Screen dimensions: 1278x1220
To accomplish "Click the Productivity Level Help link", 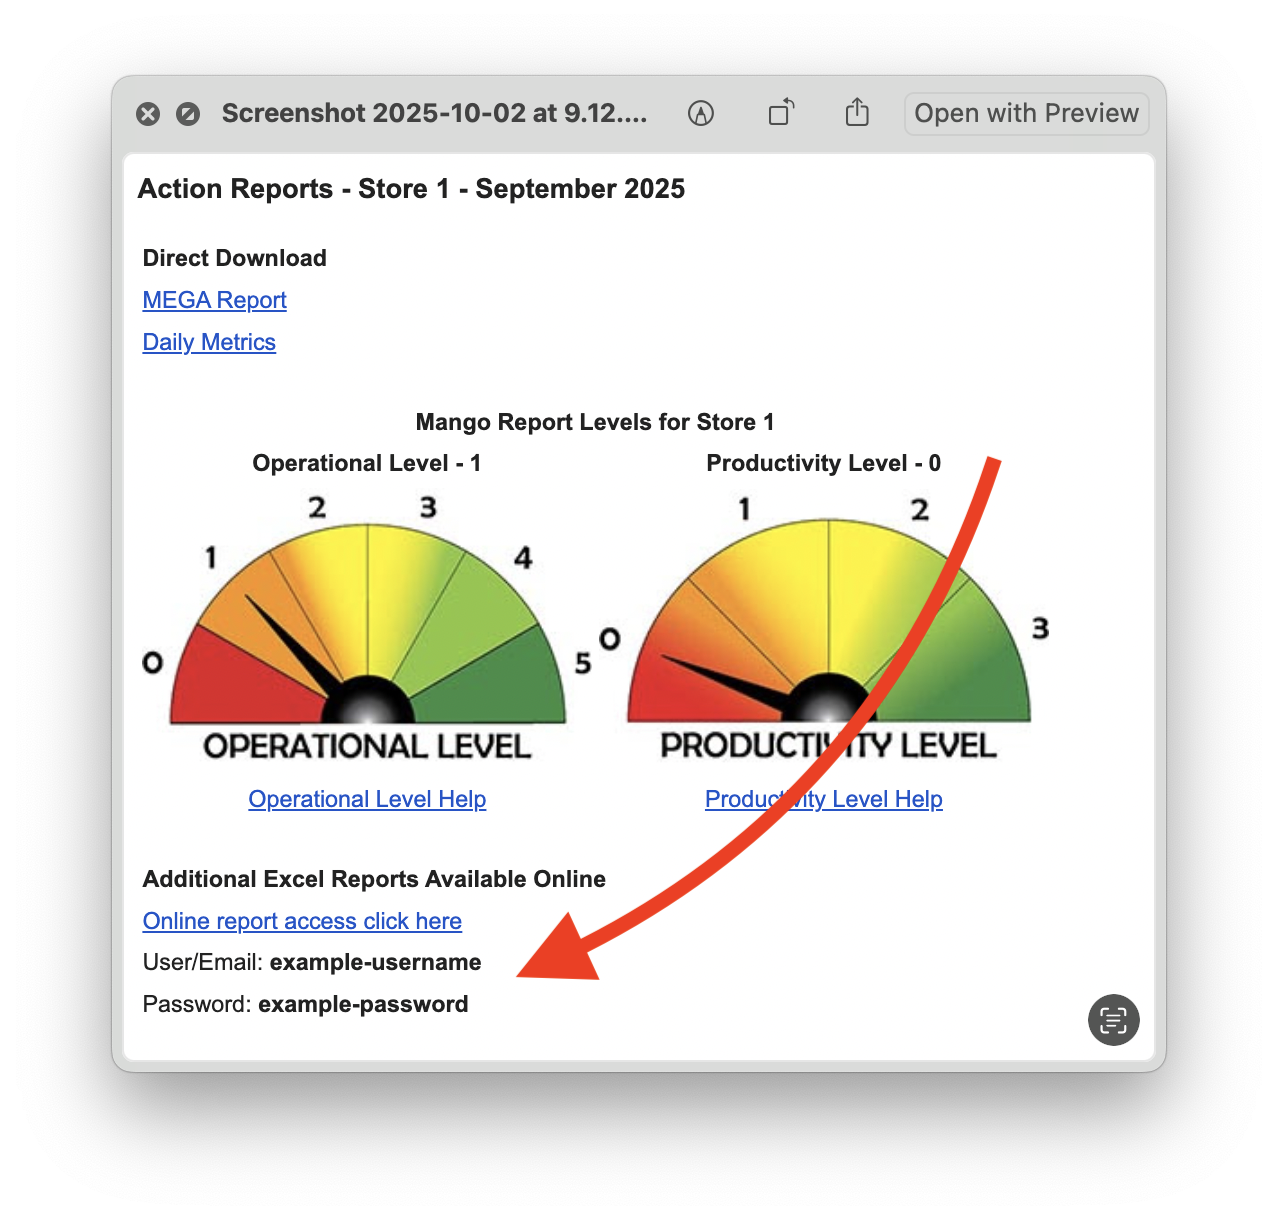I will [x=823, y=799].
